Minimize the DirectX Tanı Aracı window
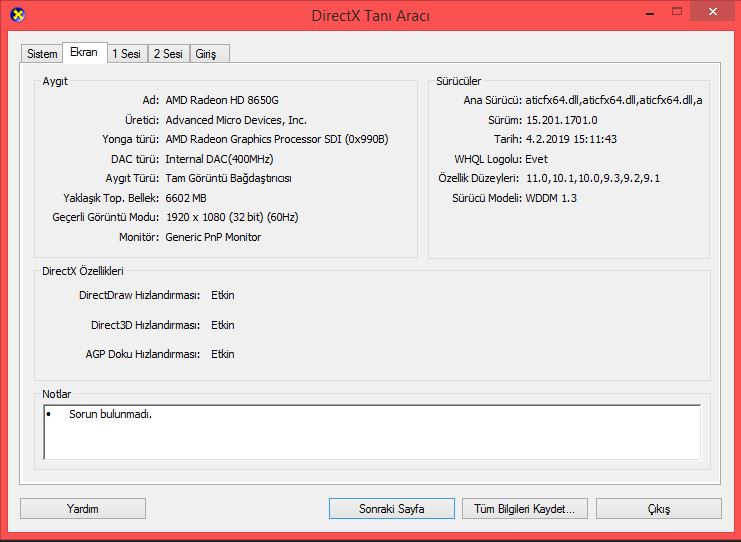741x542 pixels. pyautogui.click(x=650, y=13)
